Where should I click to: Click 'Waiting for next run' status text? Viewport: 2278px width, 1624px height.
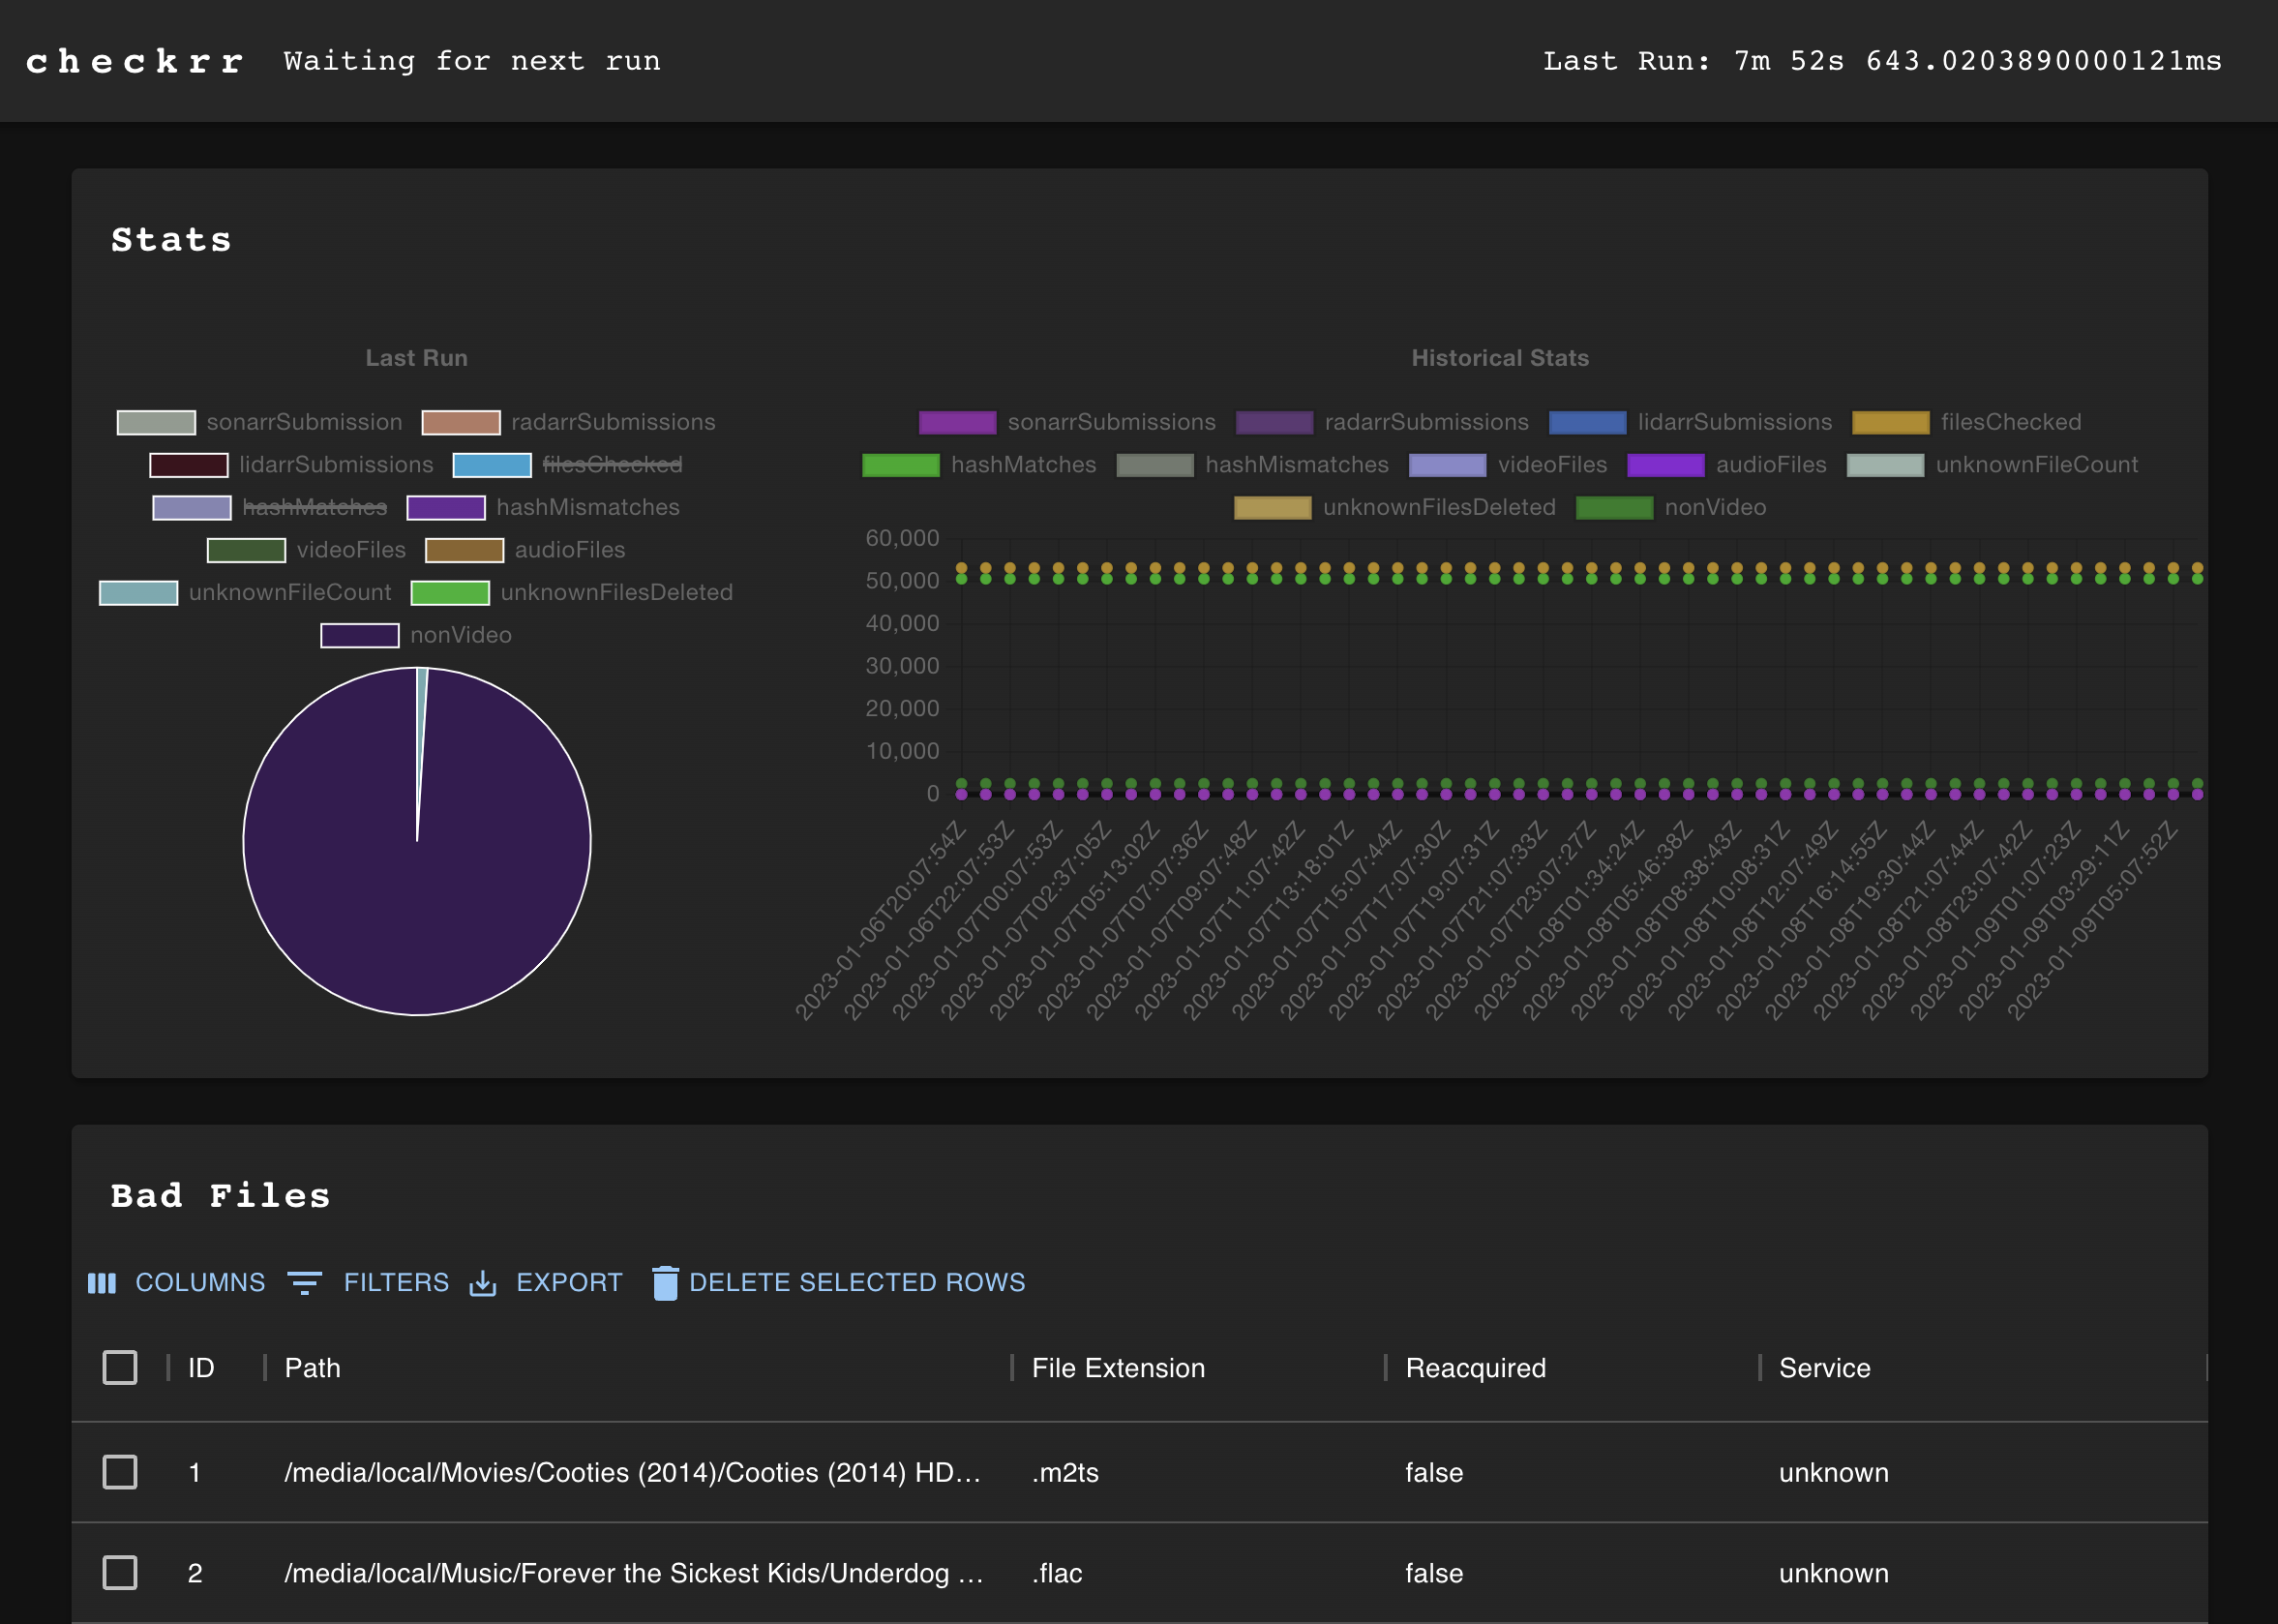472,61
